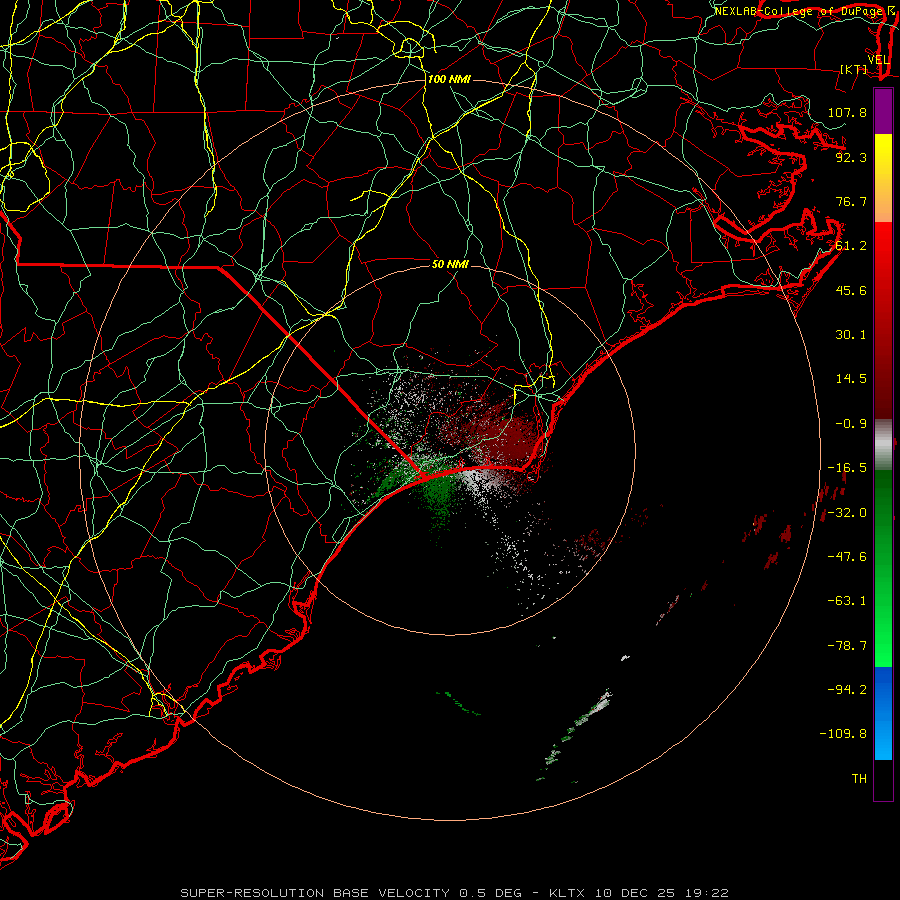The width and height of the screenshot is (900, 900).
Task: Select the "14.5" legend value
Action: [x=851, y=379]
